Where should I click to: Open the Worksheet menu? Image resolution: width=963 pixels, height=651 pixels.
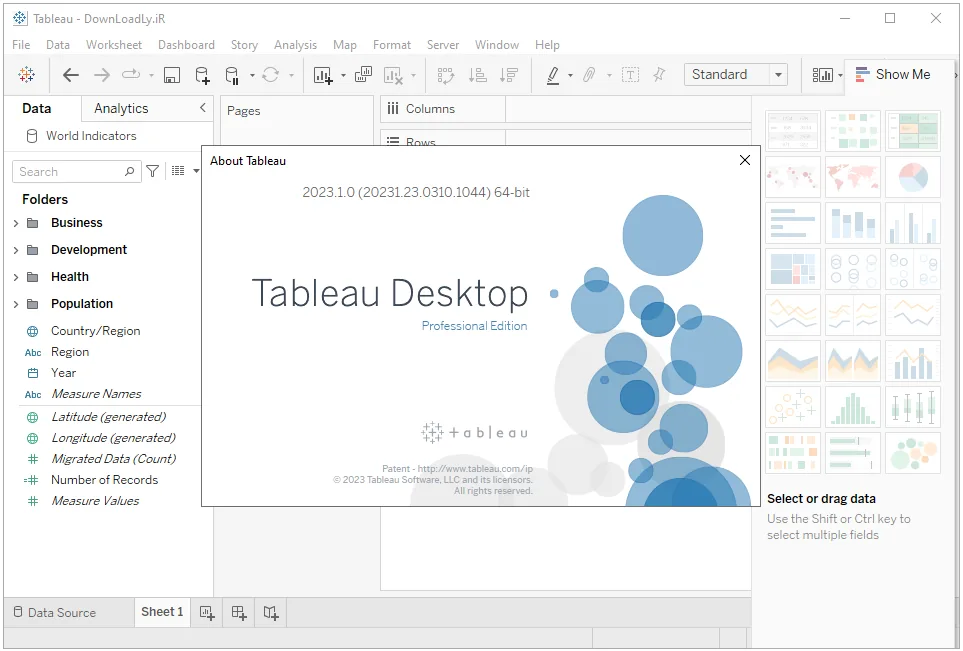point(114,45)
